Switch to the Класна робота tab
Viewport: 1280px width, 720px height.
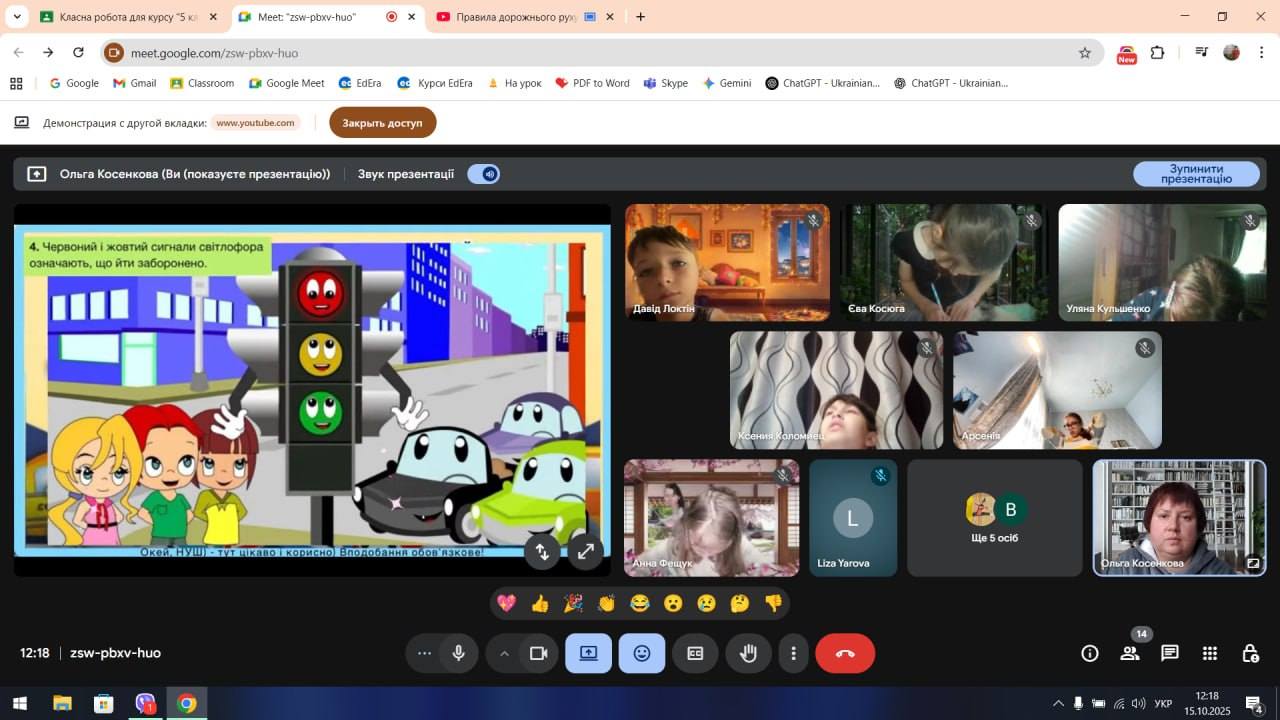(127, 17)
